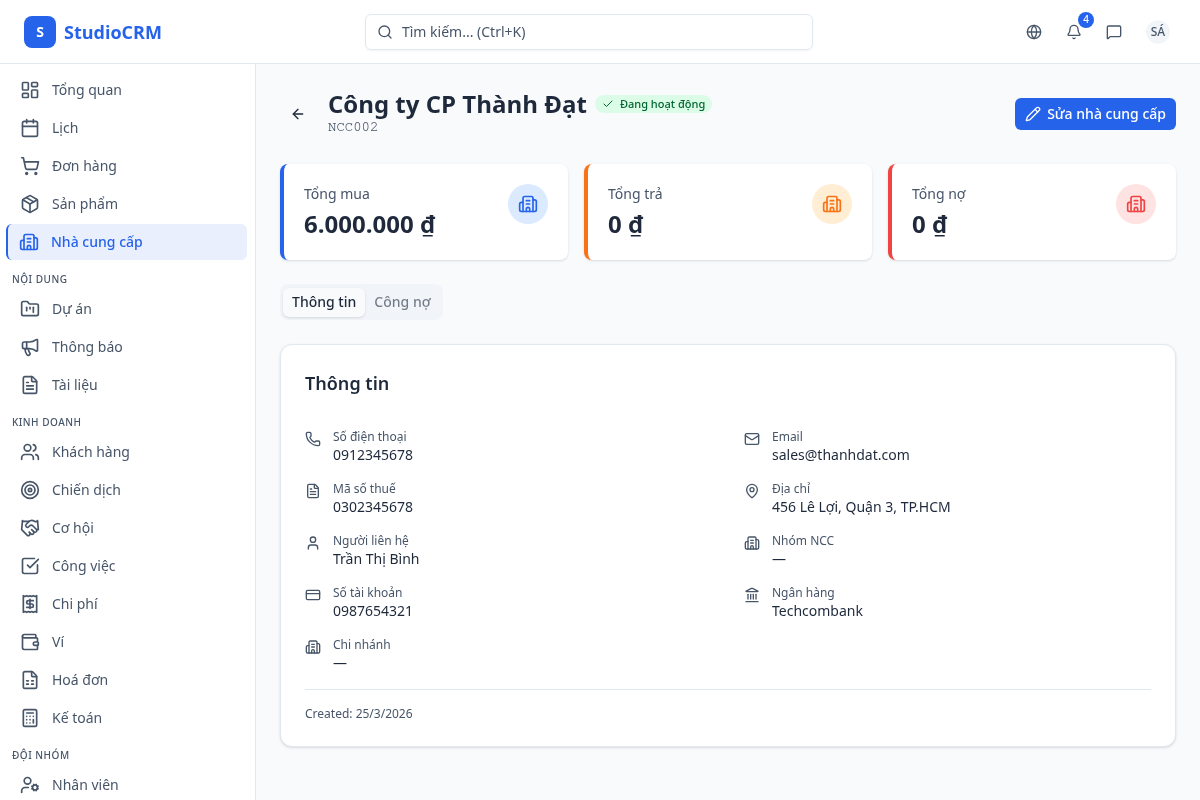Open Tổng quan in the sidebar
Image resolution: width=1200 pixels, height=800 pixels.
tap(86, 90)
